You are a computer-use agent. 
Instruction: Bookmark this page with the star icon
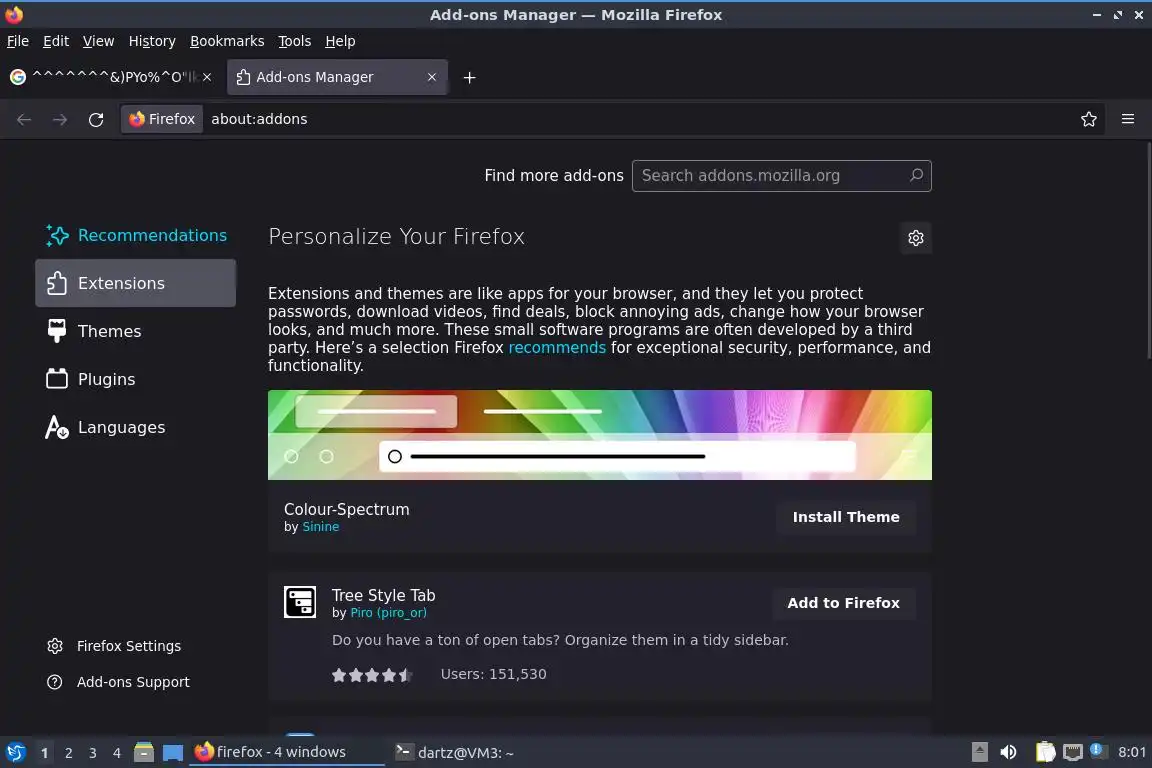click(1089, 119)
